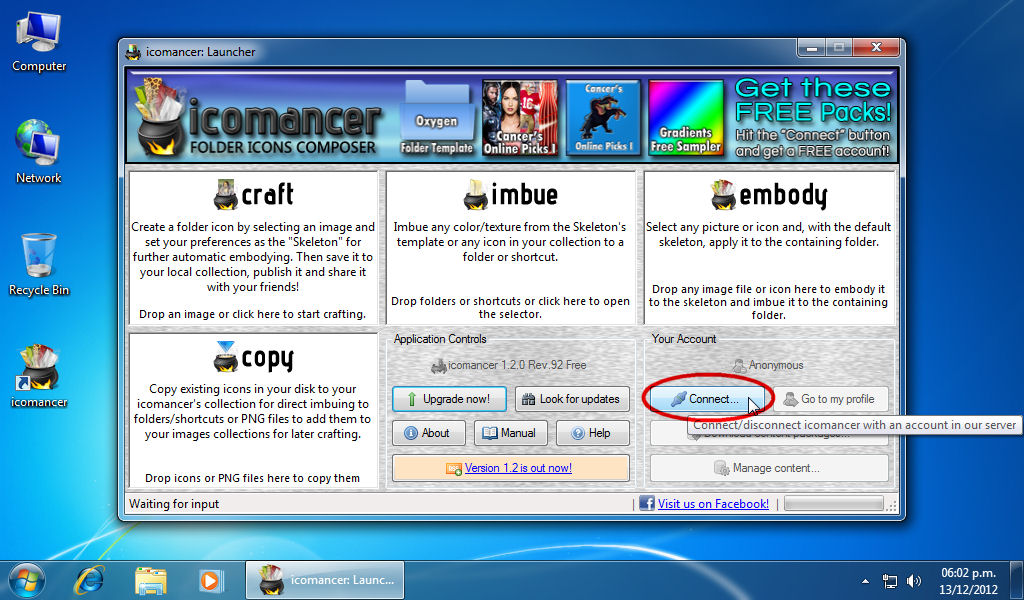
Task: Click the embody panel
Action: tap(769, 247)
